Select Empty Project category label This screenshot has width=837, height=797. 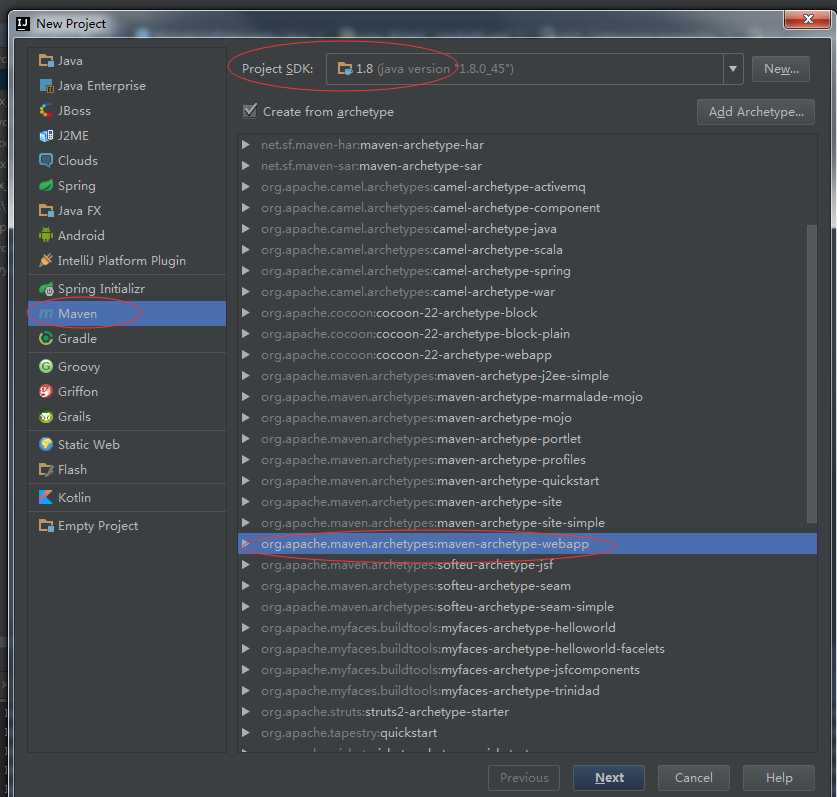(98, 526)
